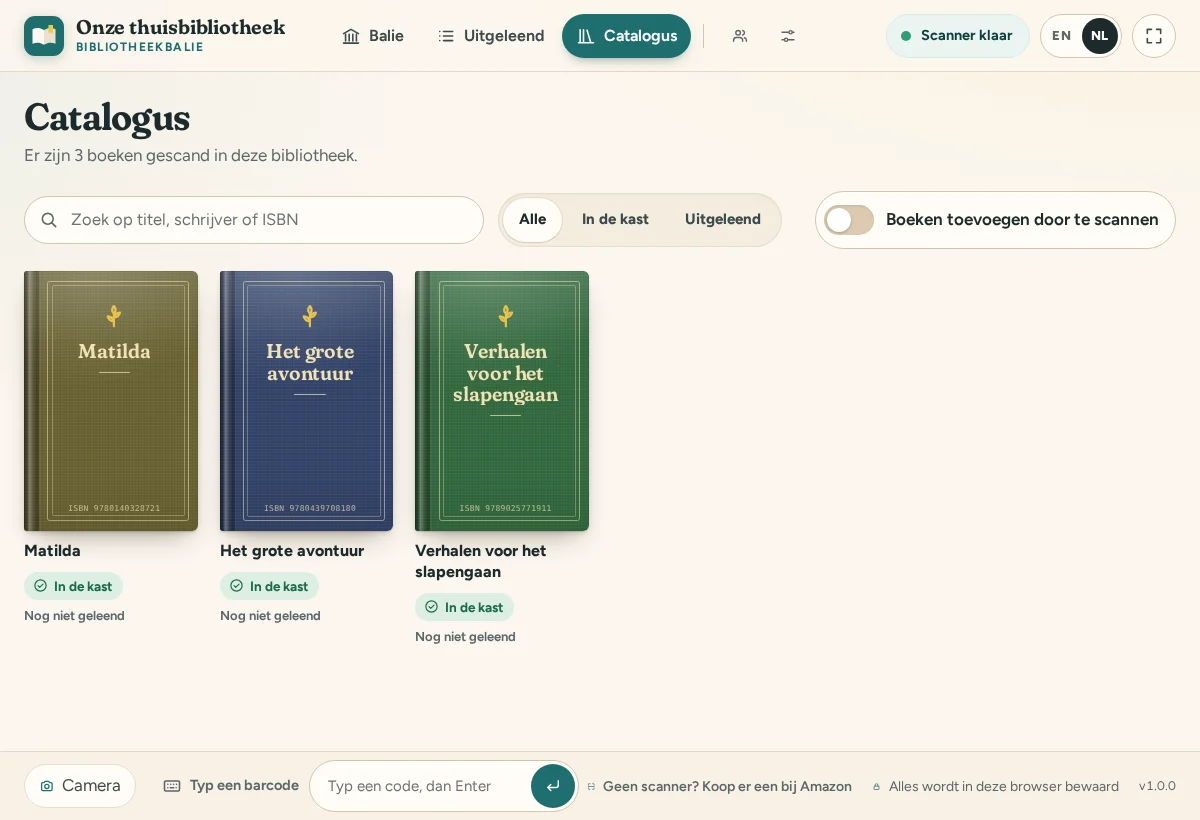Click Onze thuisbibliotheek app title
Screen dimensions: 1200x820
tap(180, 28)
